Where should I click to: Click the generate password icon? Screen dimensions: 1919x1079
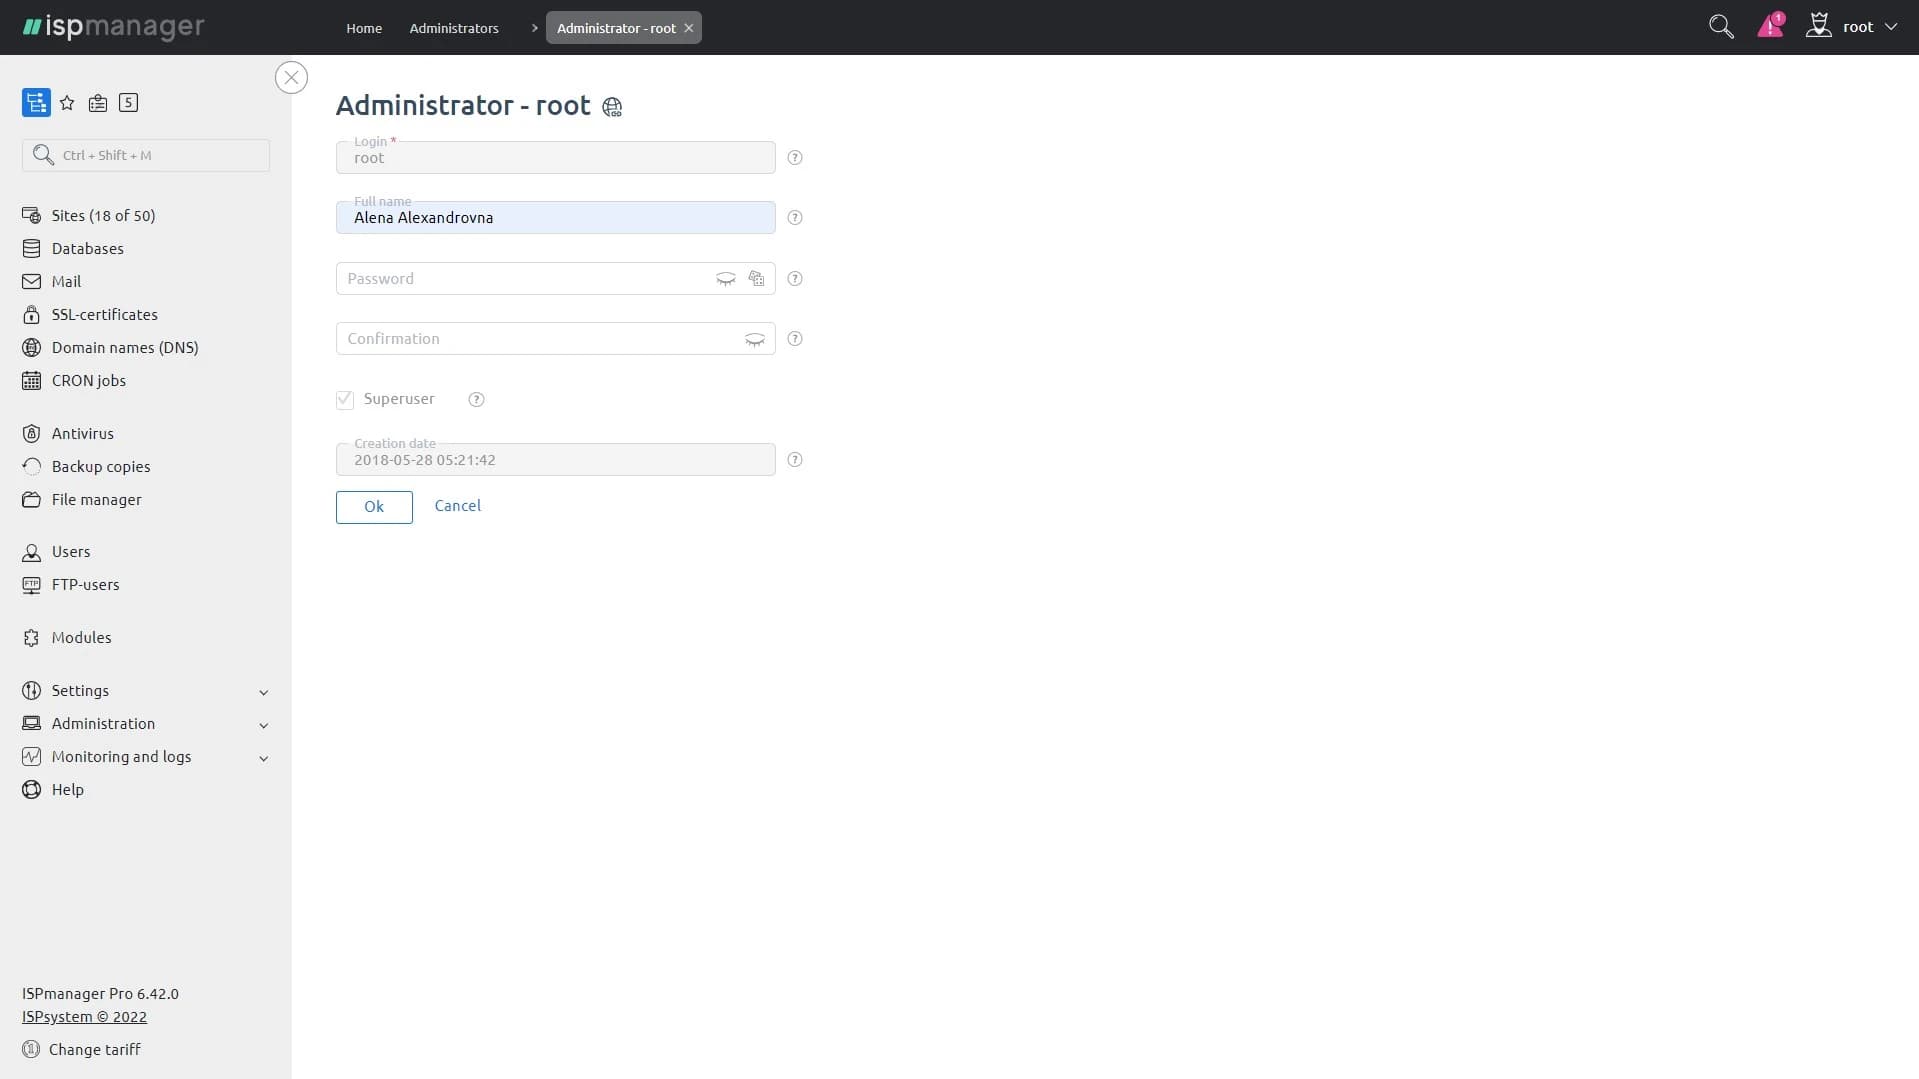tap(757, 279)
